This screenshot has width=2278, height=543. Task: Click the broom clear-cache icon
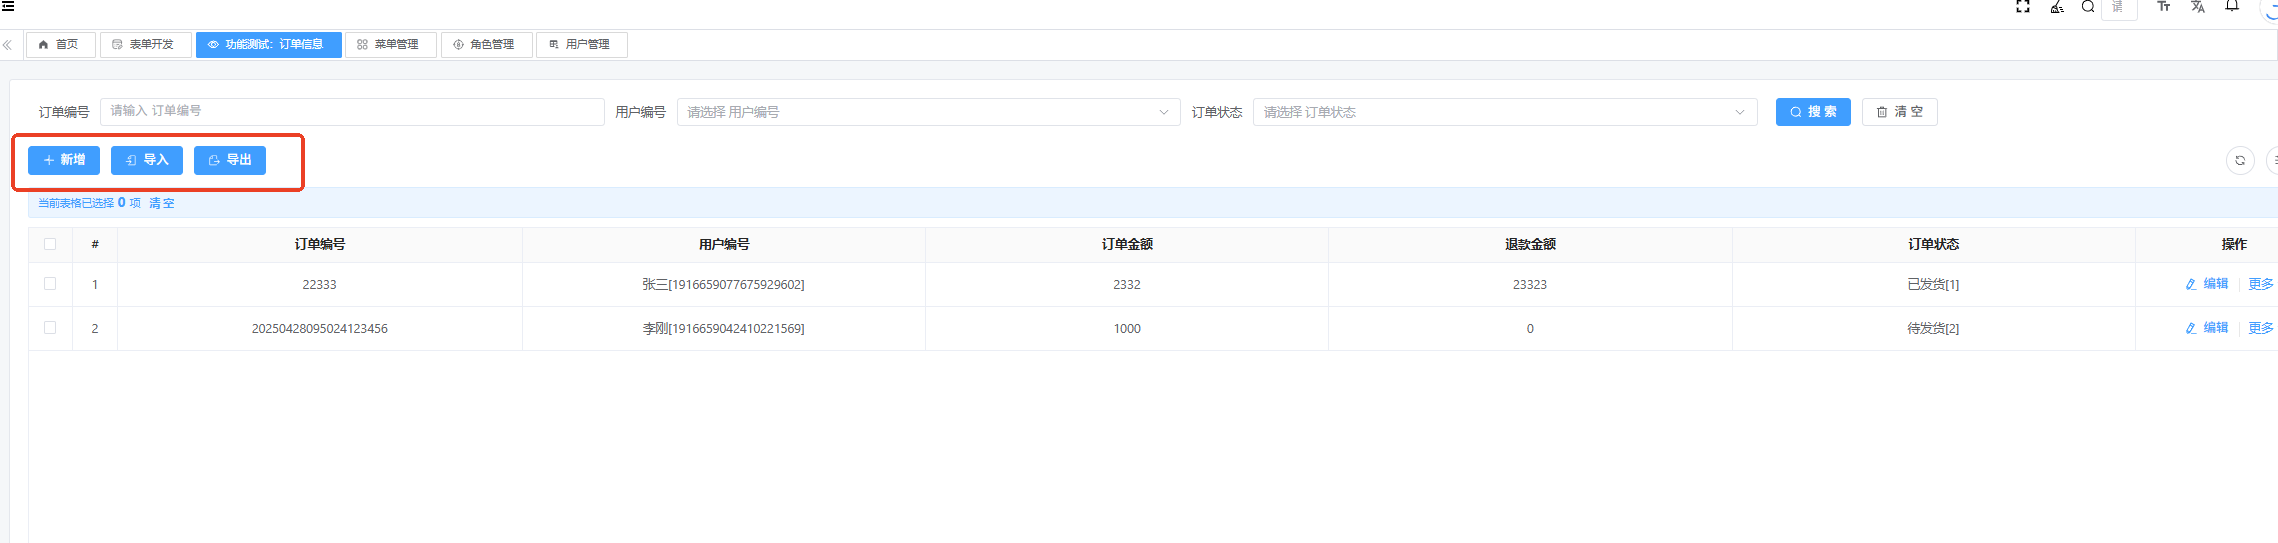(2057, 6)
